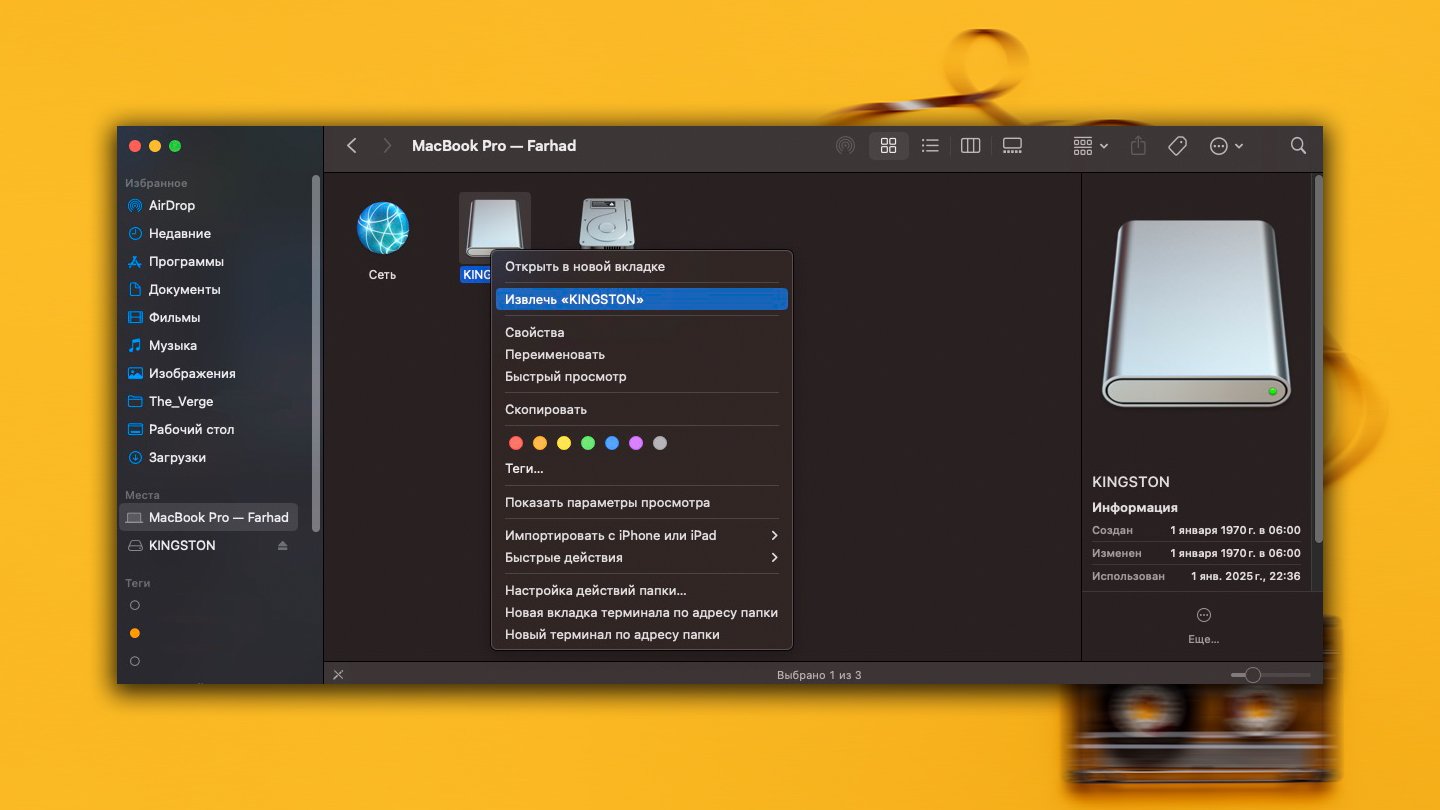Click the X icon in the status bar
1440x810 pixels.
(x=338, y=675)
